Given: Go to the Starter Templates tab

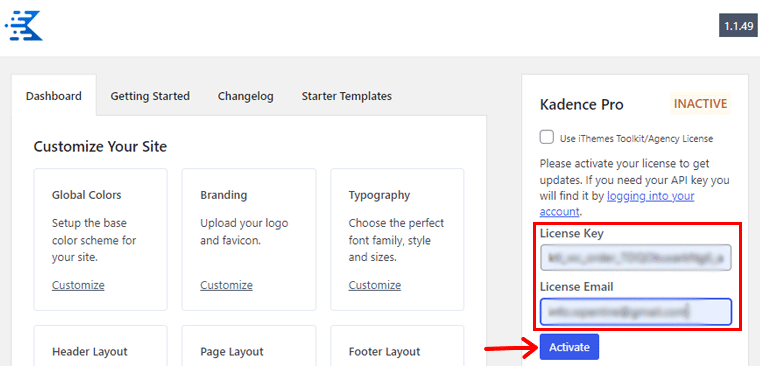Looking at the screenshot, I should pyautogui.click(x=347, y=96).
